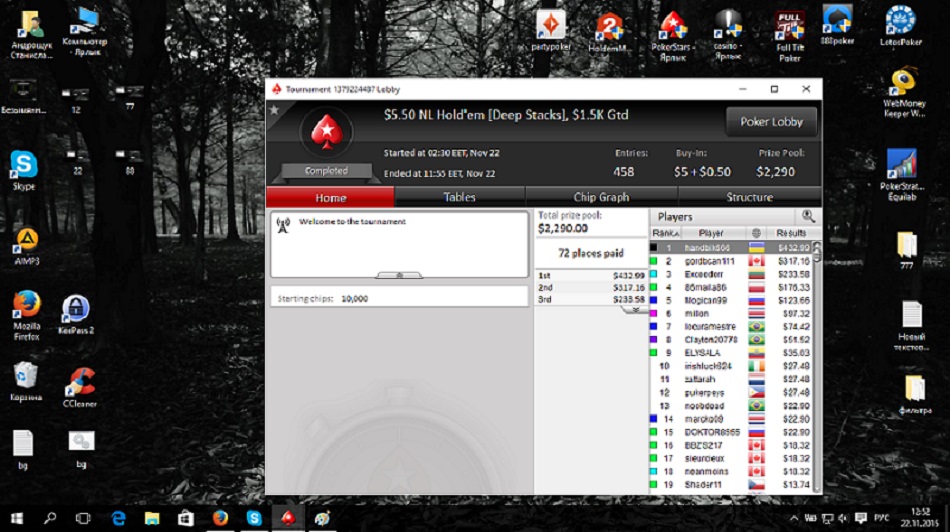Viewport: 950px width, 532px height.
Task: Click the tournament PokerStars spade logo
Action: (x=327, y=132)
